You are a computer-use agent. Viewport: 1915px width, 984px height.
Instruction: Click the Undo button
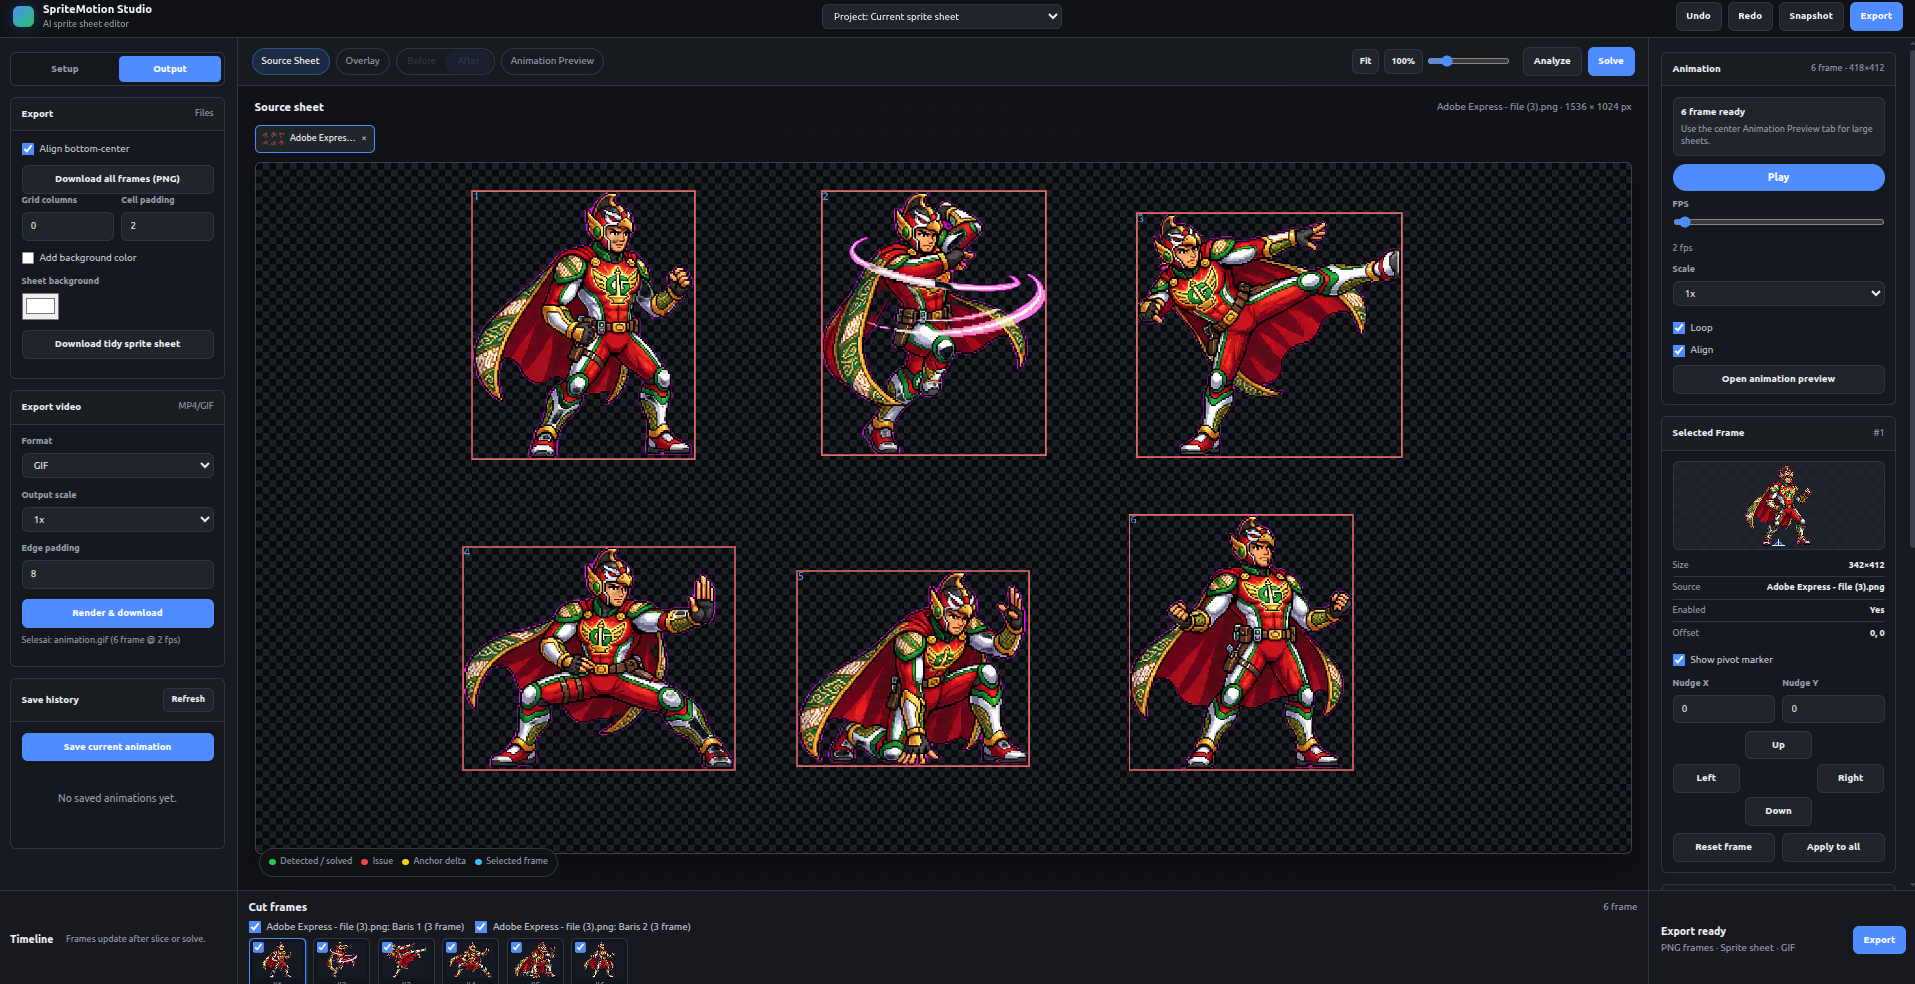(x=1698, y=16)
